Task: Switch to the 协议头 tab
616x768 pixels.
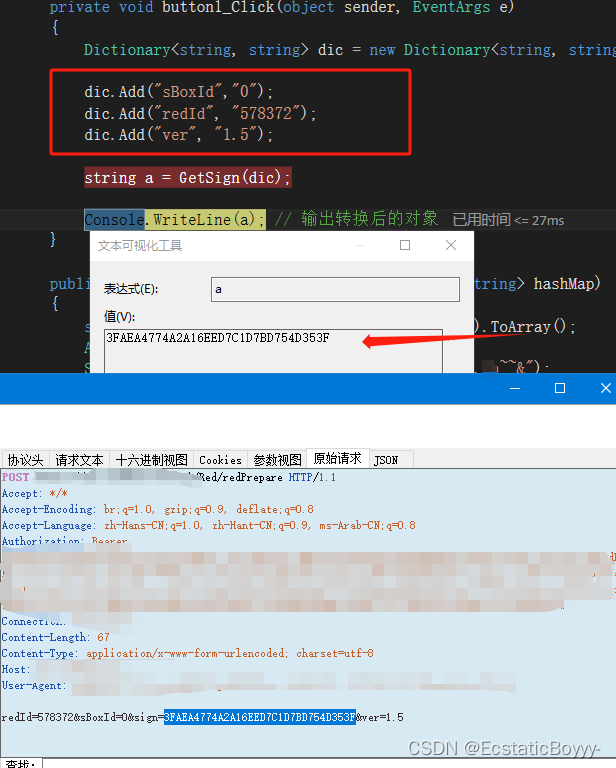Action: click(x=25, y=460)
